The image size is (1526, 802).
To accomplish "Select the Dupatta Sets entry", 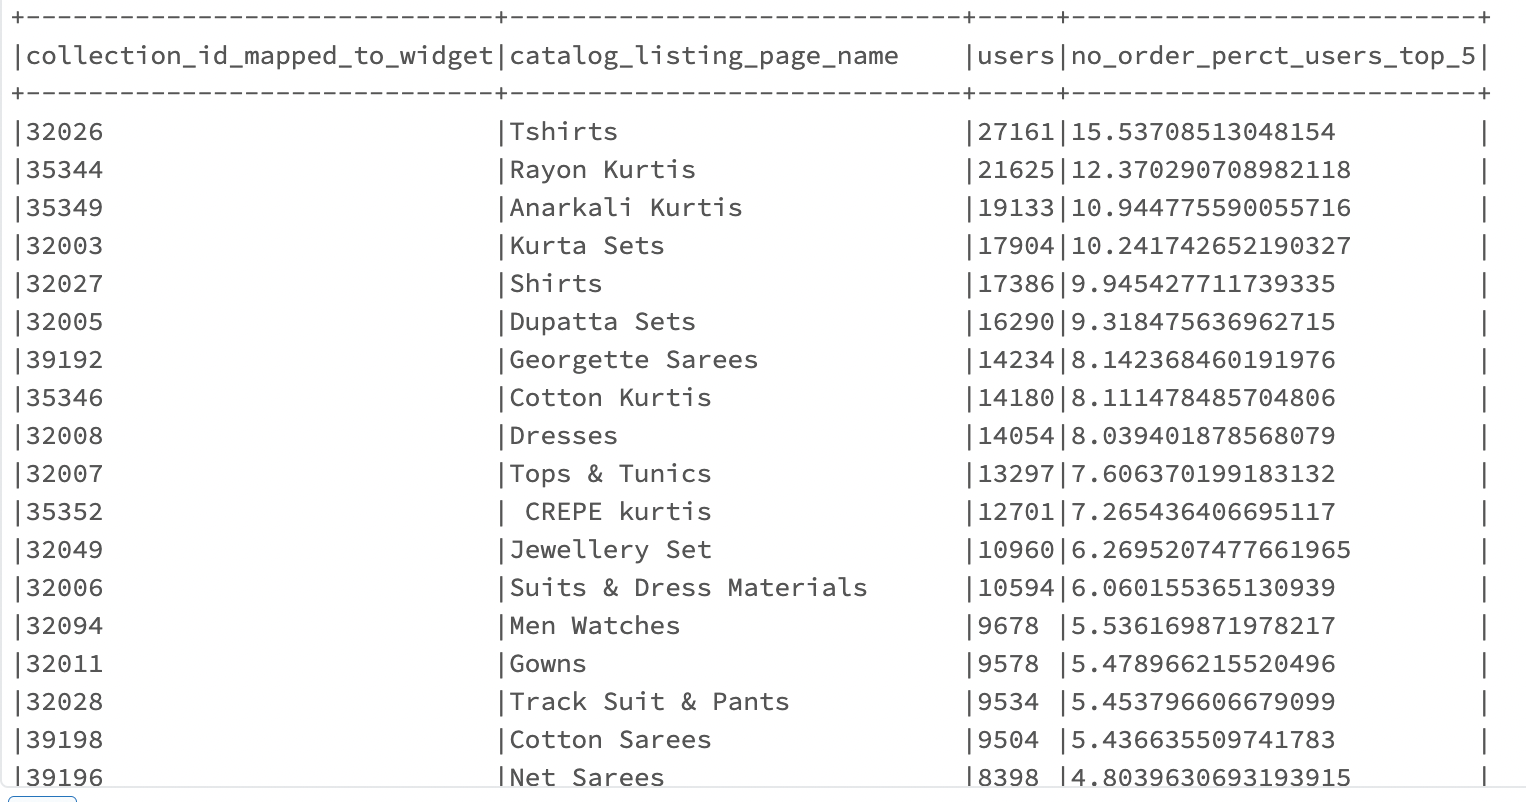I will click(602, 322).
